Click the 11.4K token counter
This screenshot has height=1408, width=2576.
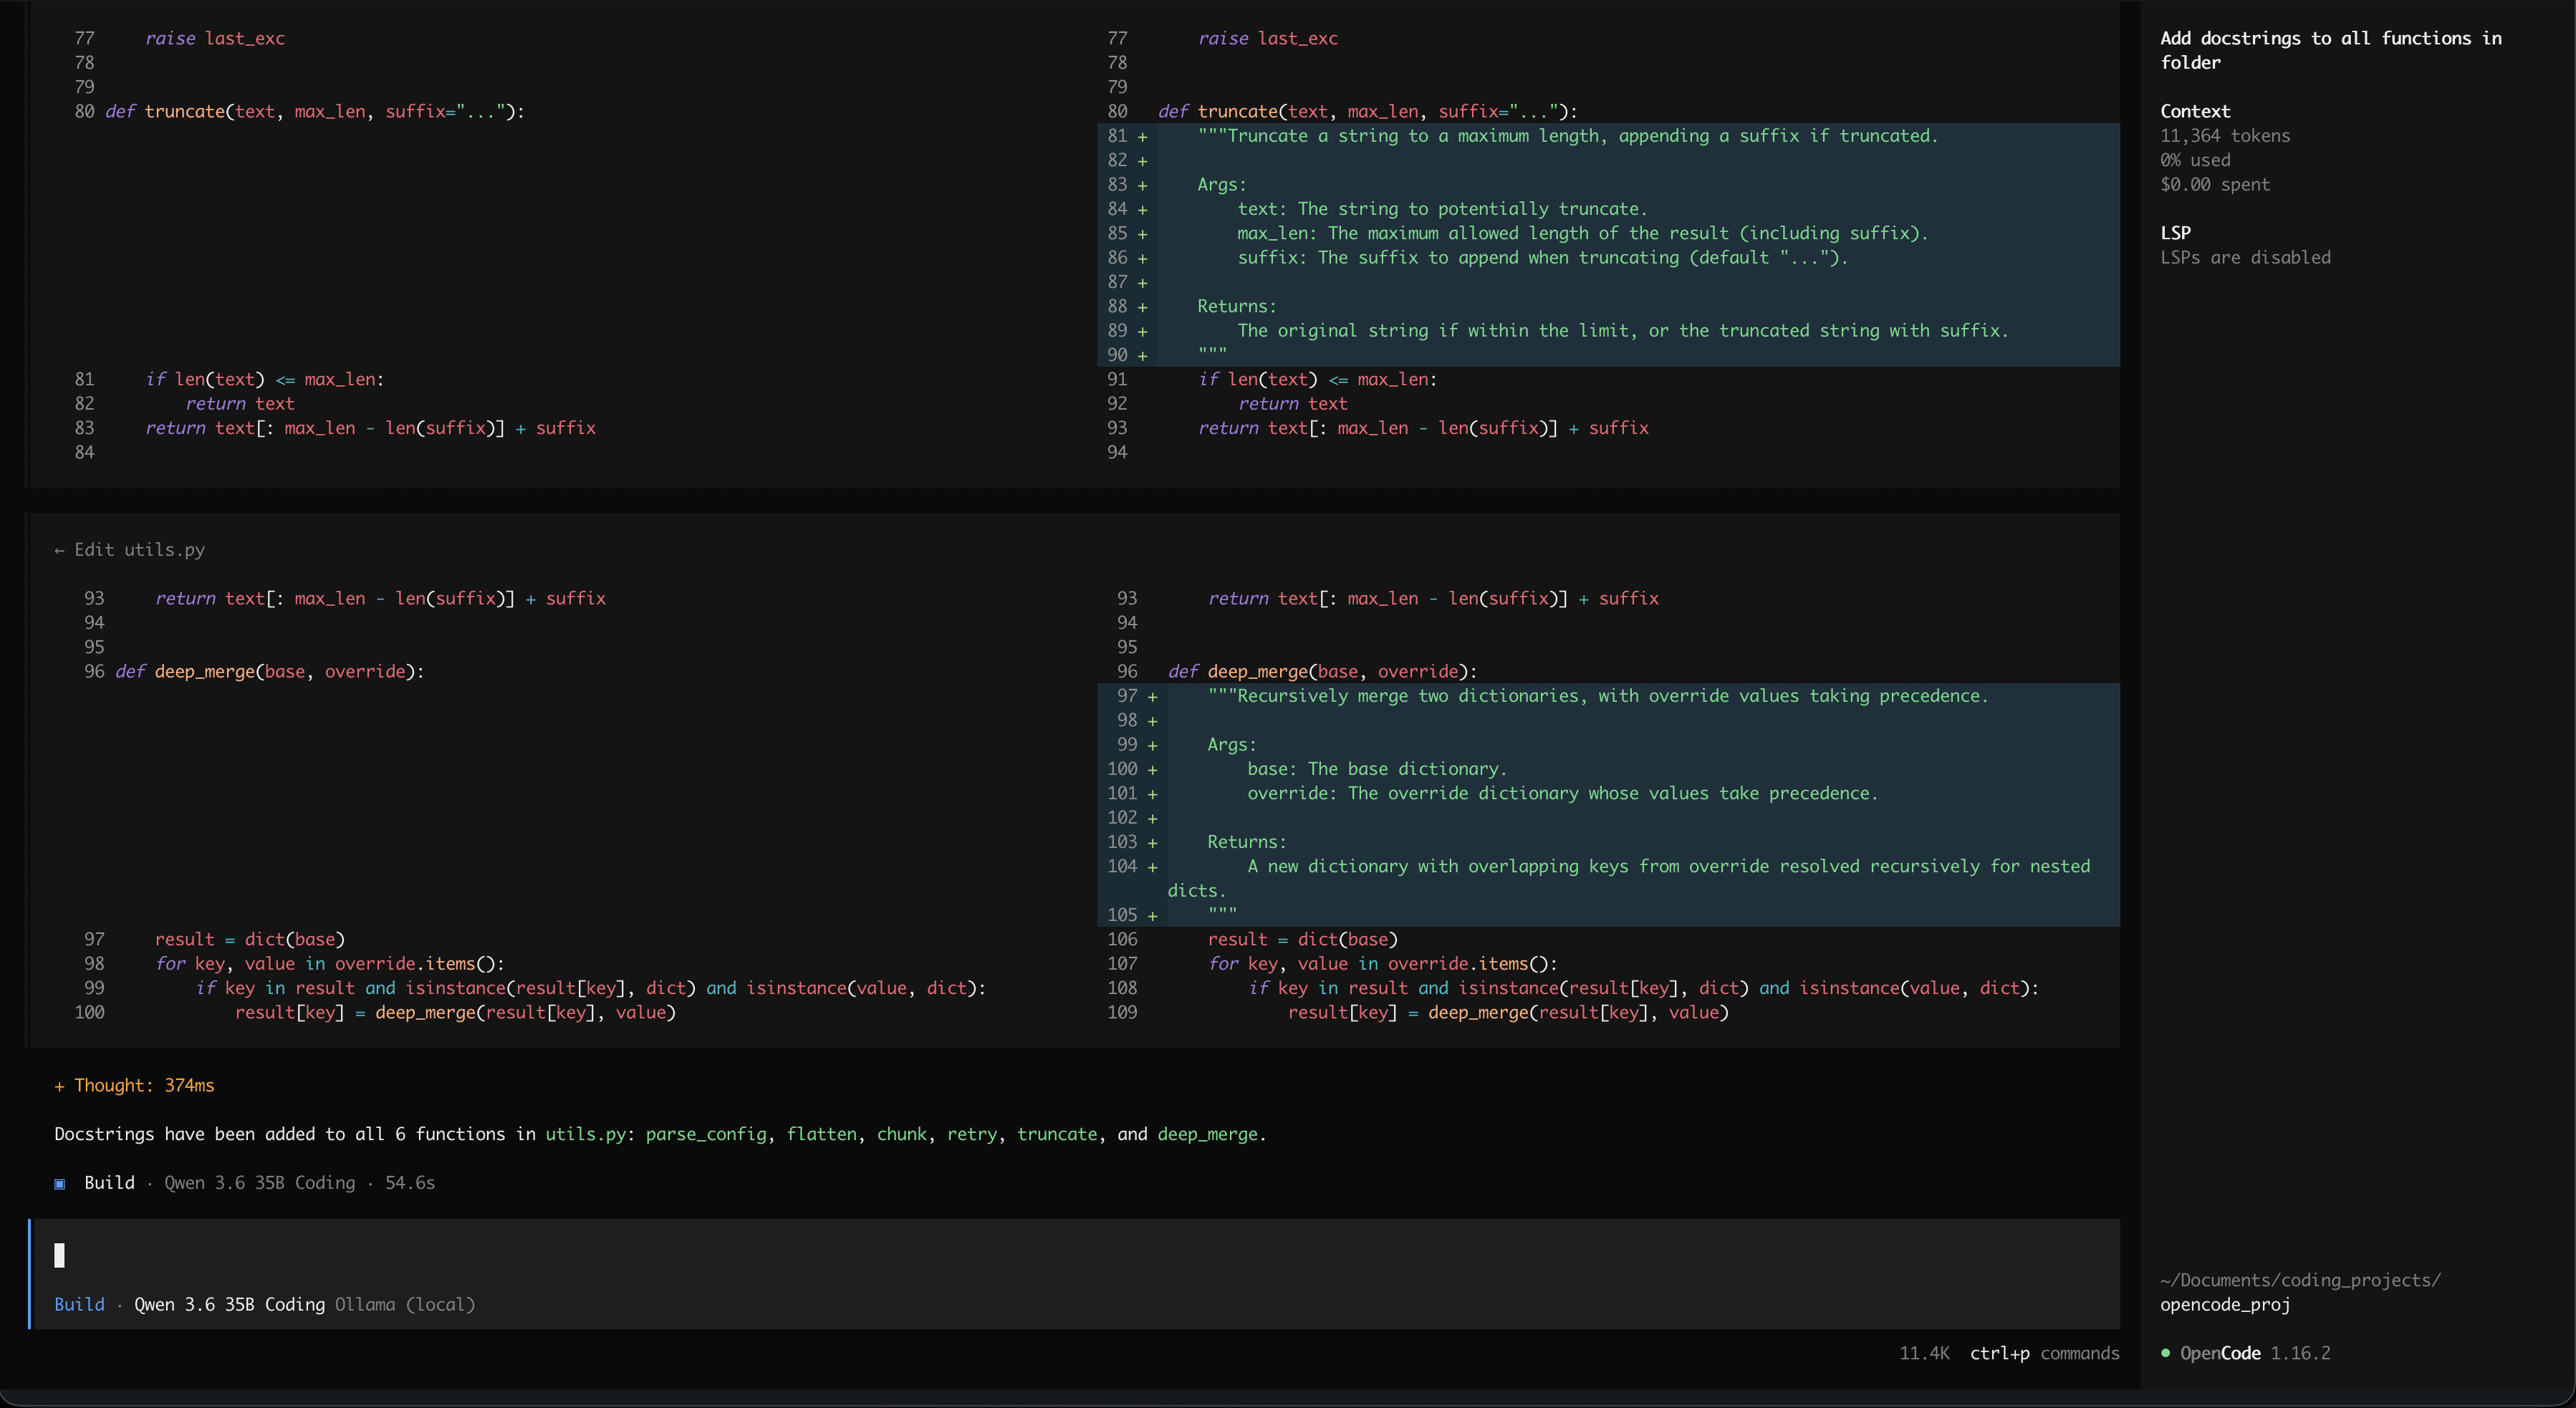coord(1924,1353)
